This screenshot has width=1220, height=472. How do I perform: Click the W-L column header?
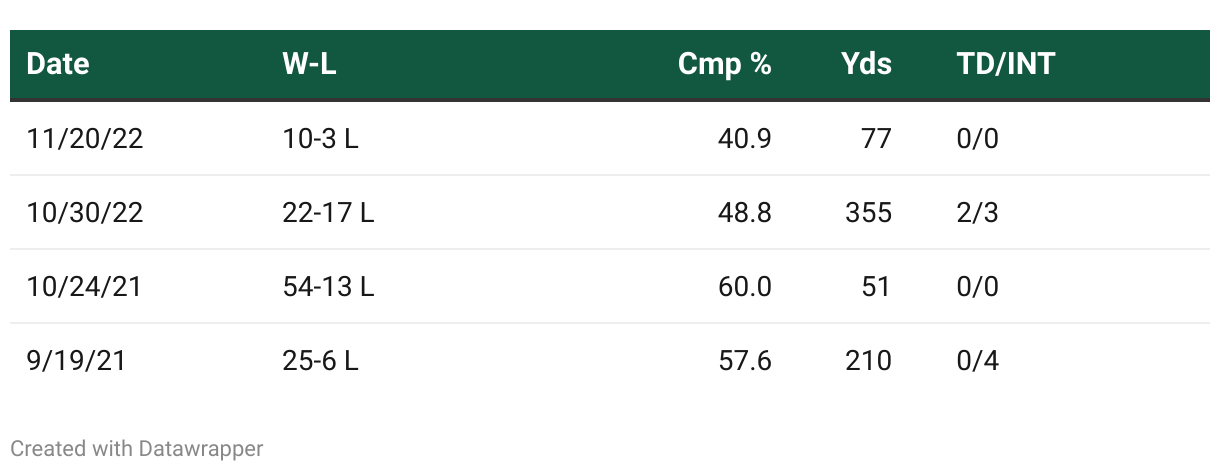[309, 65]
